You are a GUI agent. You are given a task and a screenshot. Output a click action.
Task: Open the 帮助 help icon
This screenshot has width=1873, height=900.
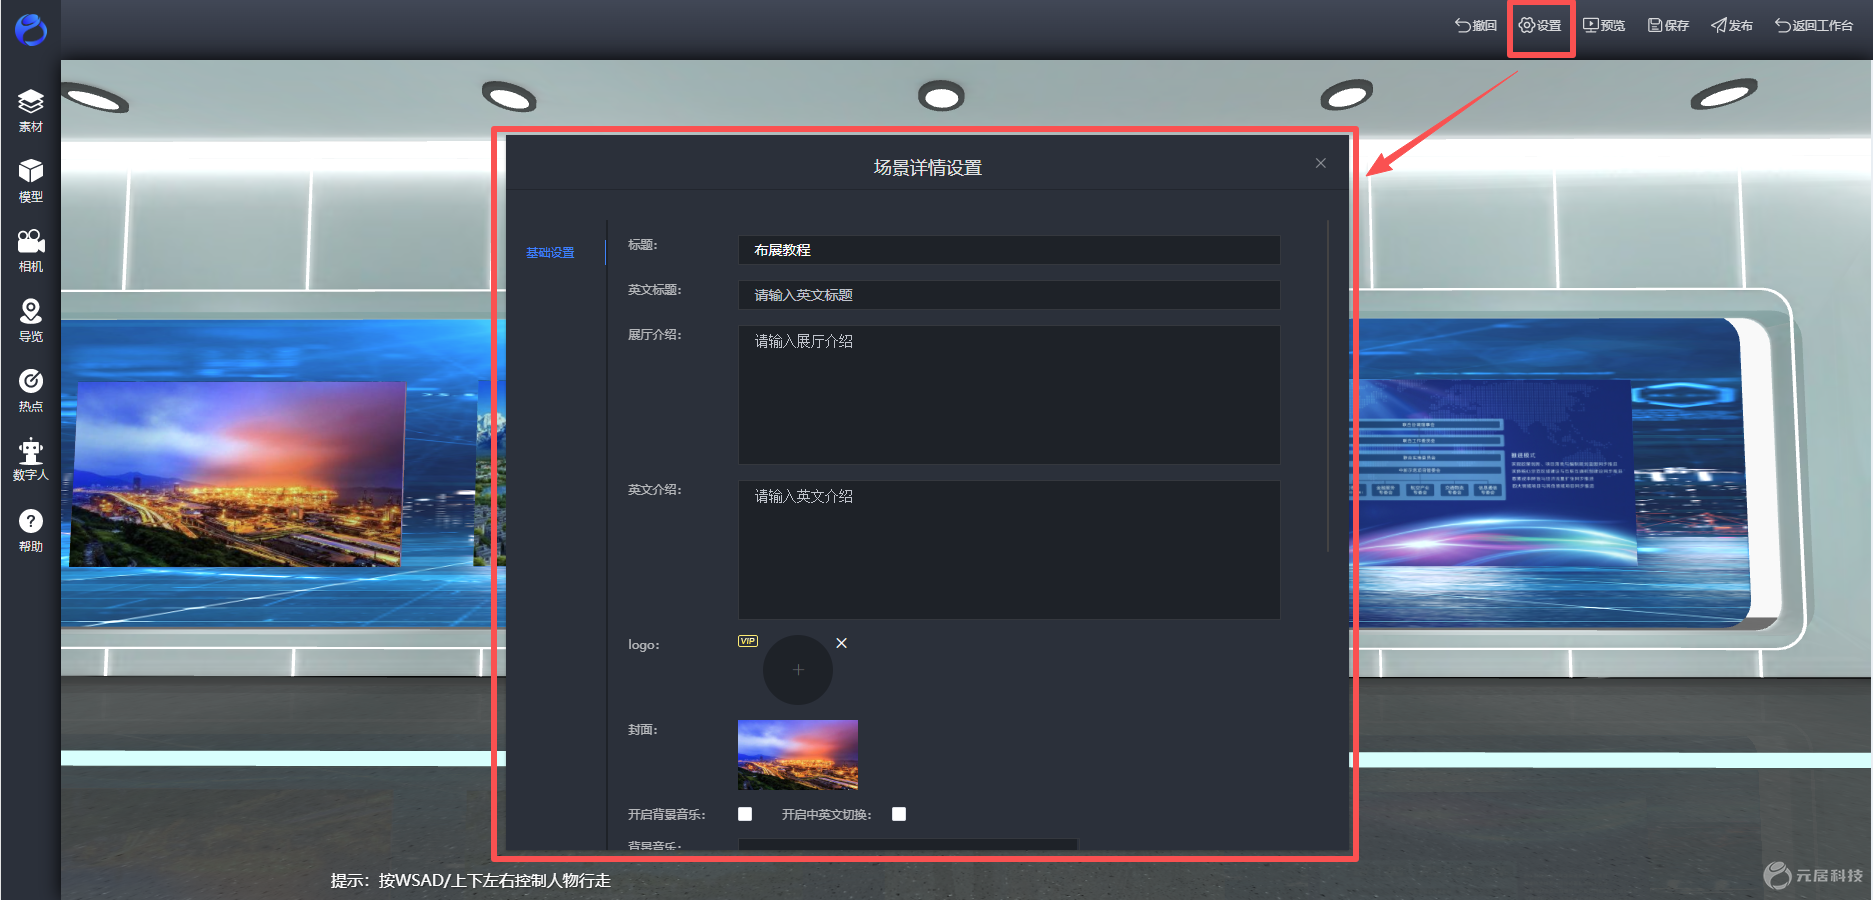point(31,531)
